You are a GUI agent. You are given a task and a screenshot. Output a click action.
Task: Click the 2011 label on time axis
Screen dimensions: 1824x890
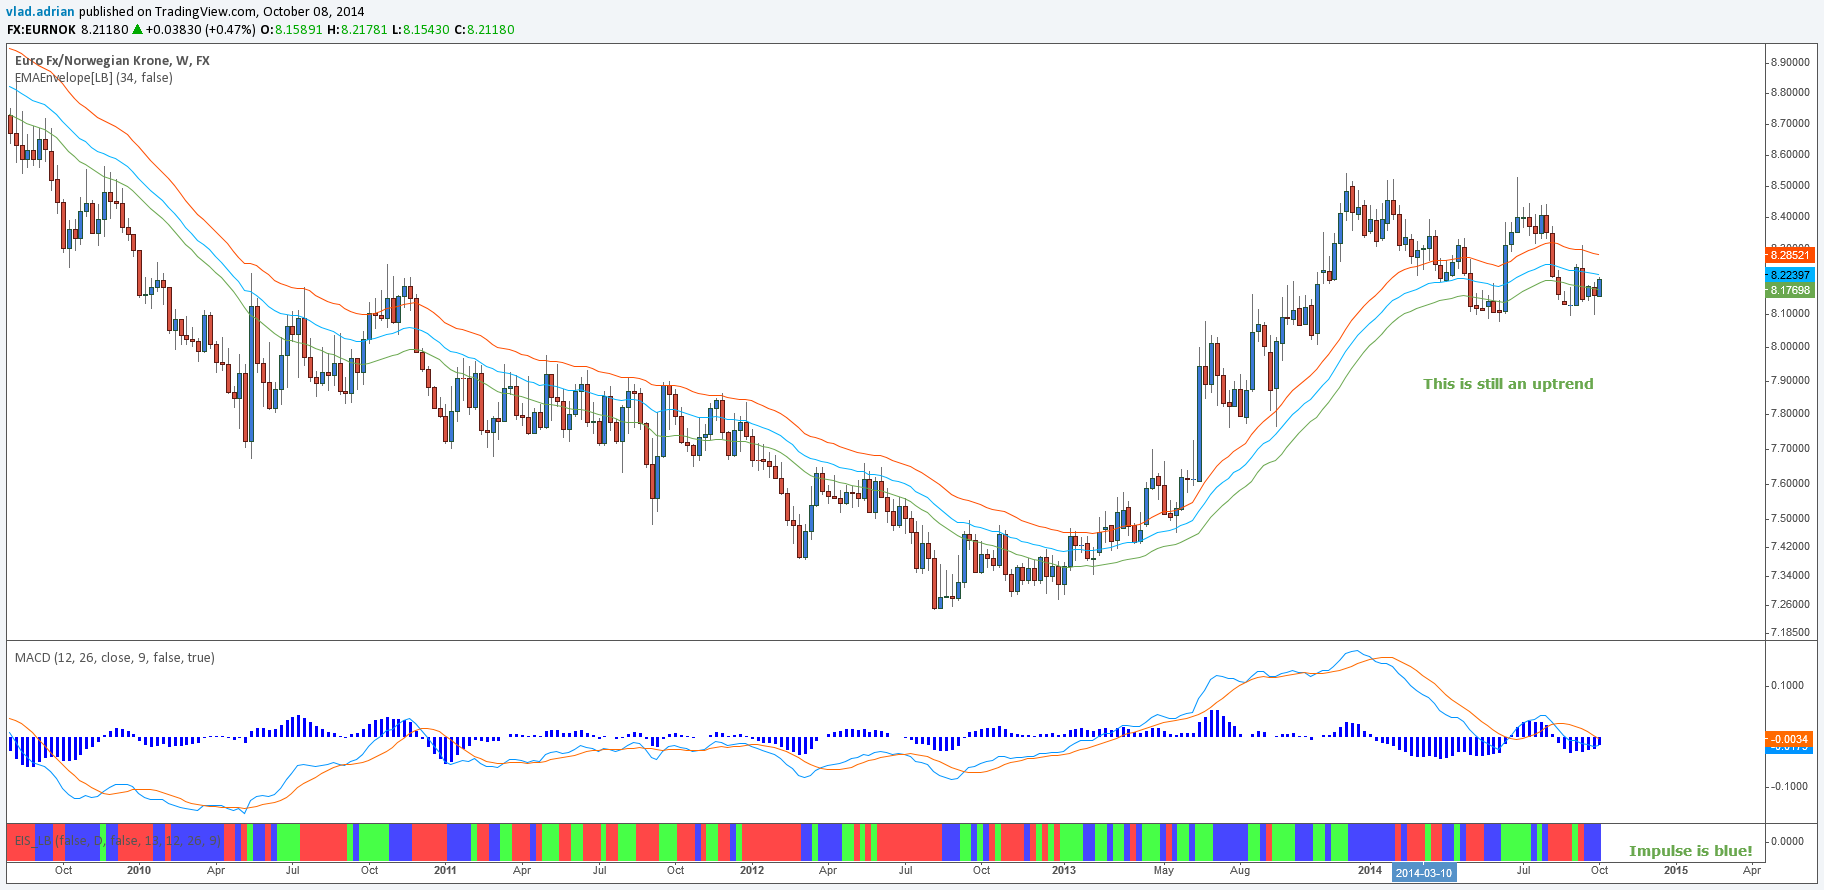(x=445, y=870)
